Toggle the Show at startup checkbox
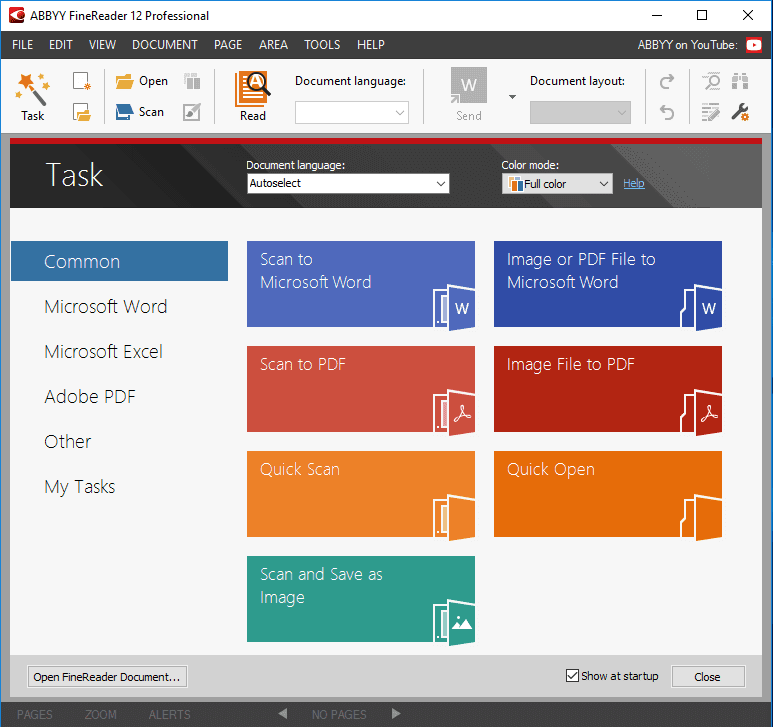 572,676
